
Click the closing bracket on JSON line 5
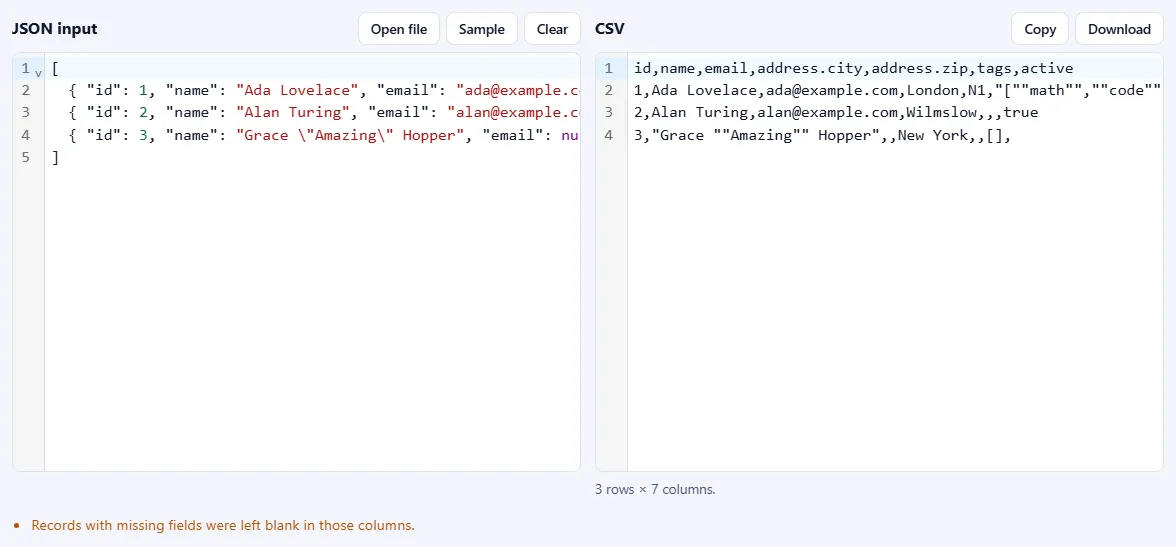click(56, 158)
